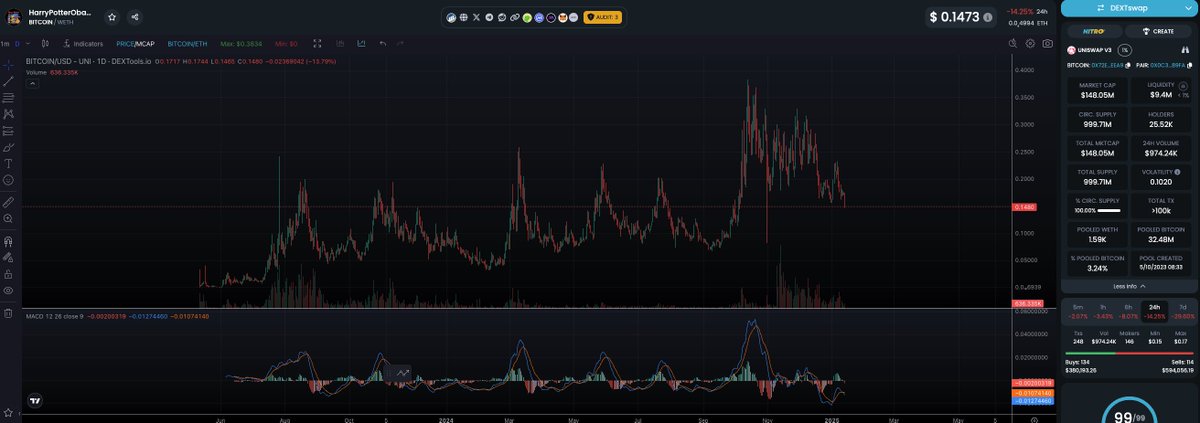Image resolution: width=1200 pixels, height=423 pixels.
Task: Click the token avatar image at top left
Action: [14, 17]
